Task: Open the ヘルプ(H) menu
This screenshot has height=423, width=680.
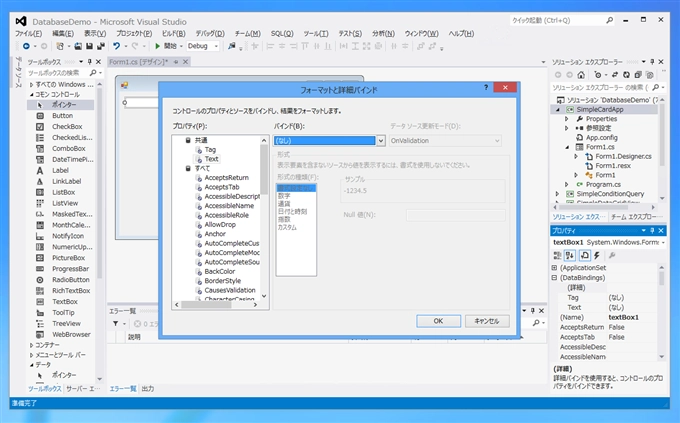Action: click(x=461, y=33)
